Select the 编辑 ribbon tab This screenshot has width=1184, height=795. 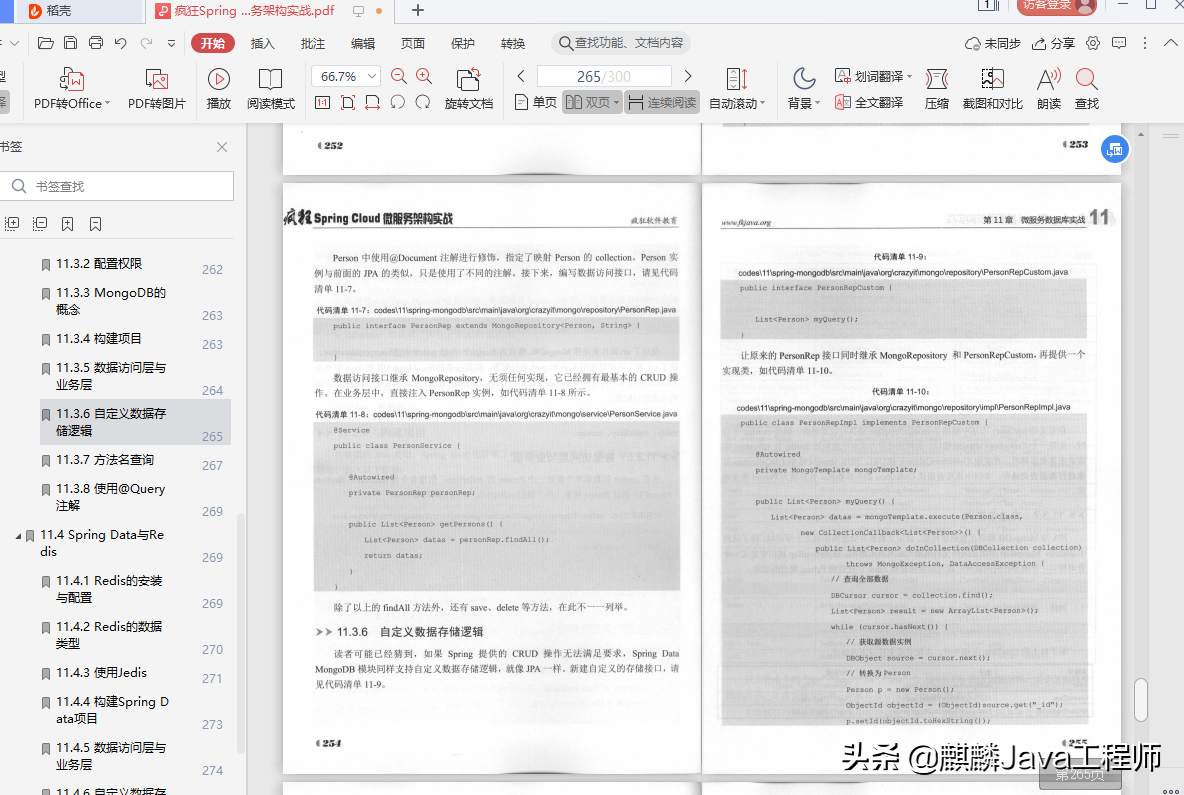[362, 43]
